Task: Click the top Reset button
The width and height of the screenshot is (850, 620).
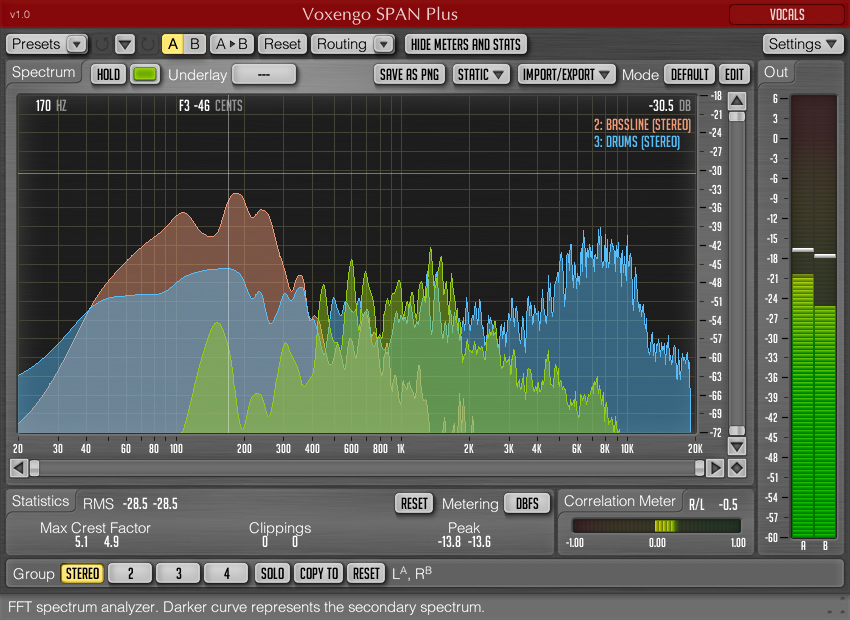Action: pos(282,44)
